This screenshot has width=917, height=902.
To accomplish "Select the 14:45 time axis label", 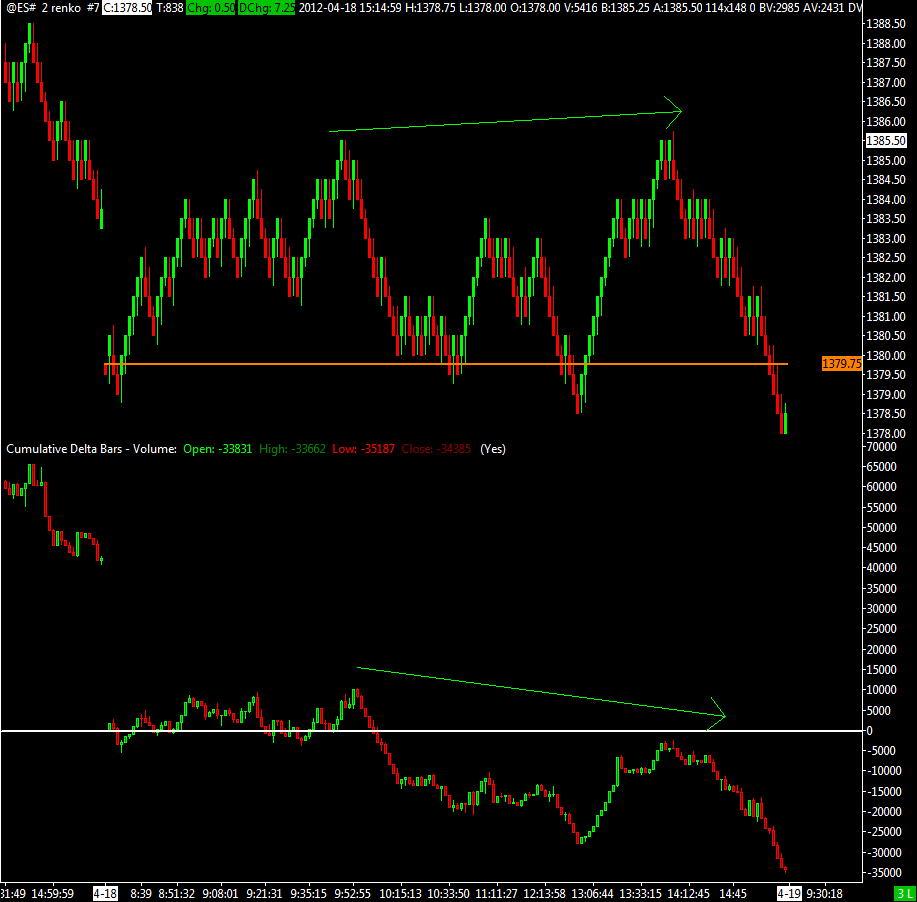I will [733, 894].
